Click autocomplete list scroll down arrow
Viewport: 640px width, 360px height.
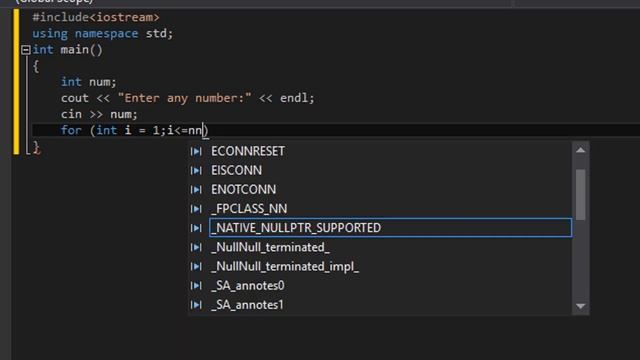point(580,306)
